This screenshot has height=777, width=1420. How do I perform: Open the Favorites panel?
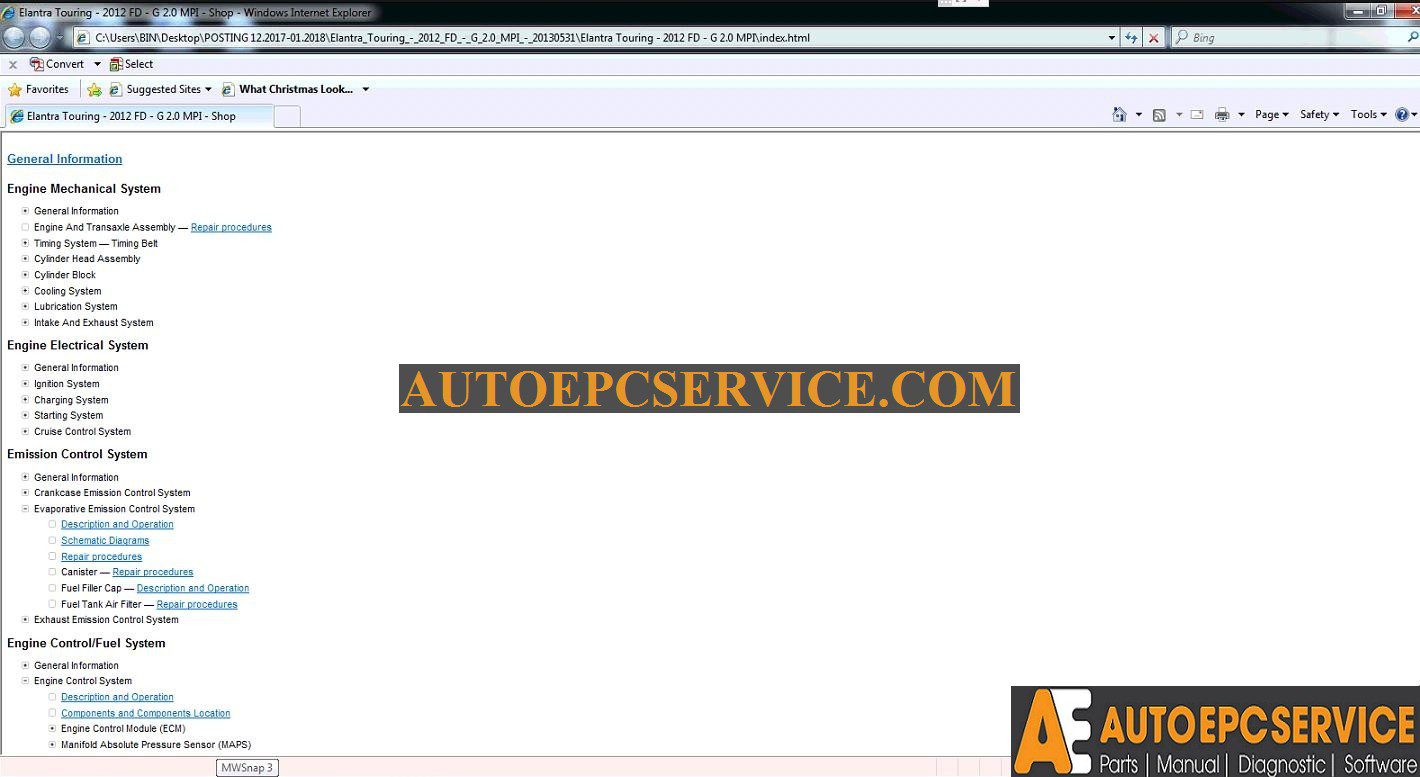(38, 90)
